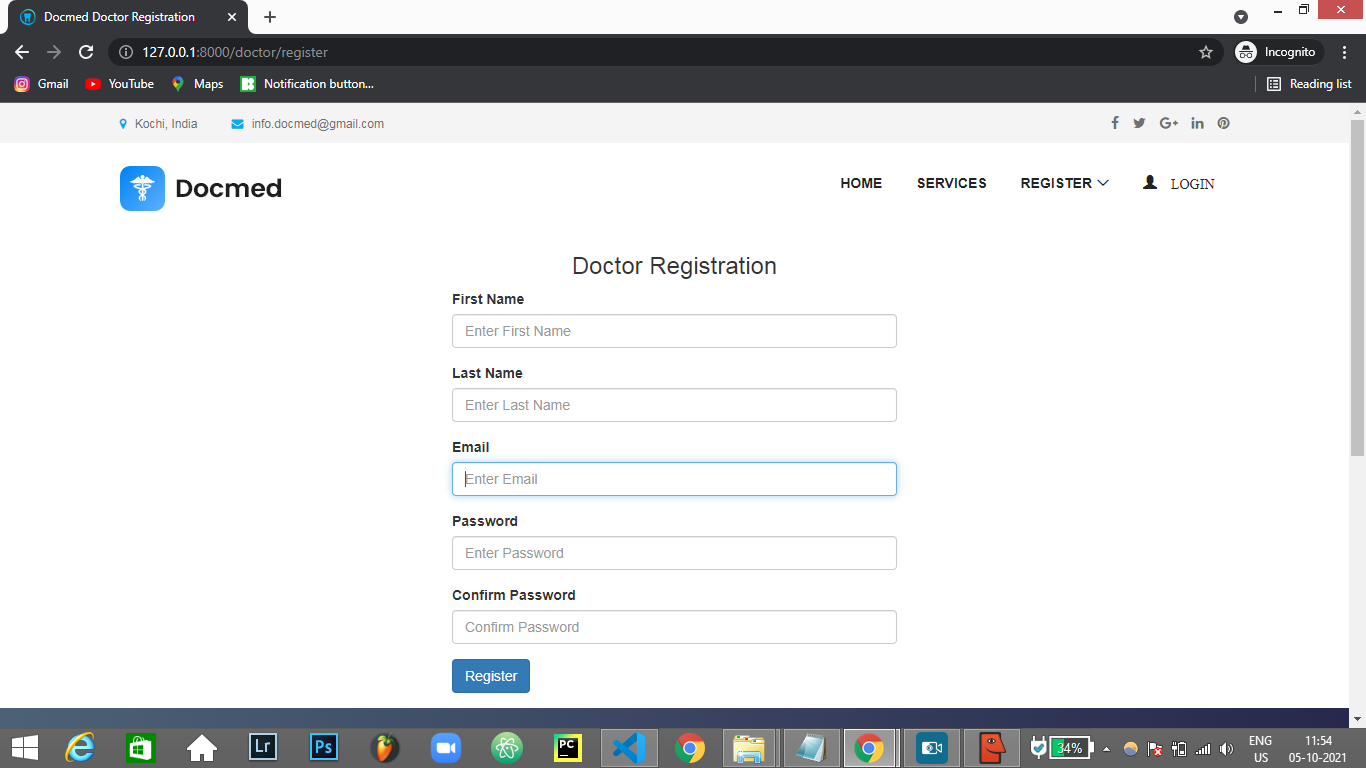Click the Twitter bird icon
1366x768 pixels.
pyautogui.click(x=1139, y=123)
